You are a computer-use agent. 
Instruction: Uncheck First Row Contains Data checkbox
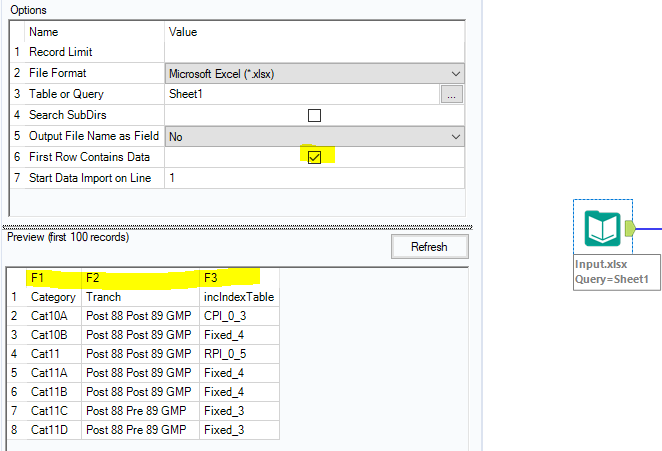point(314,157)
